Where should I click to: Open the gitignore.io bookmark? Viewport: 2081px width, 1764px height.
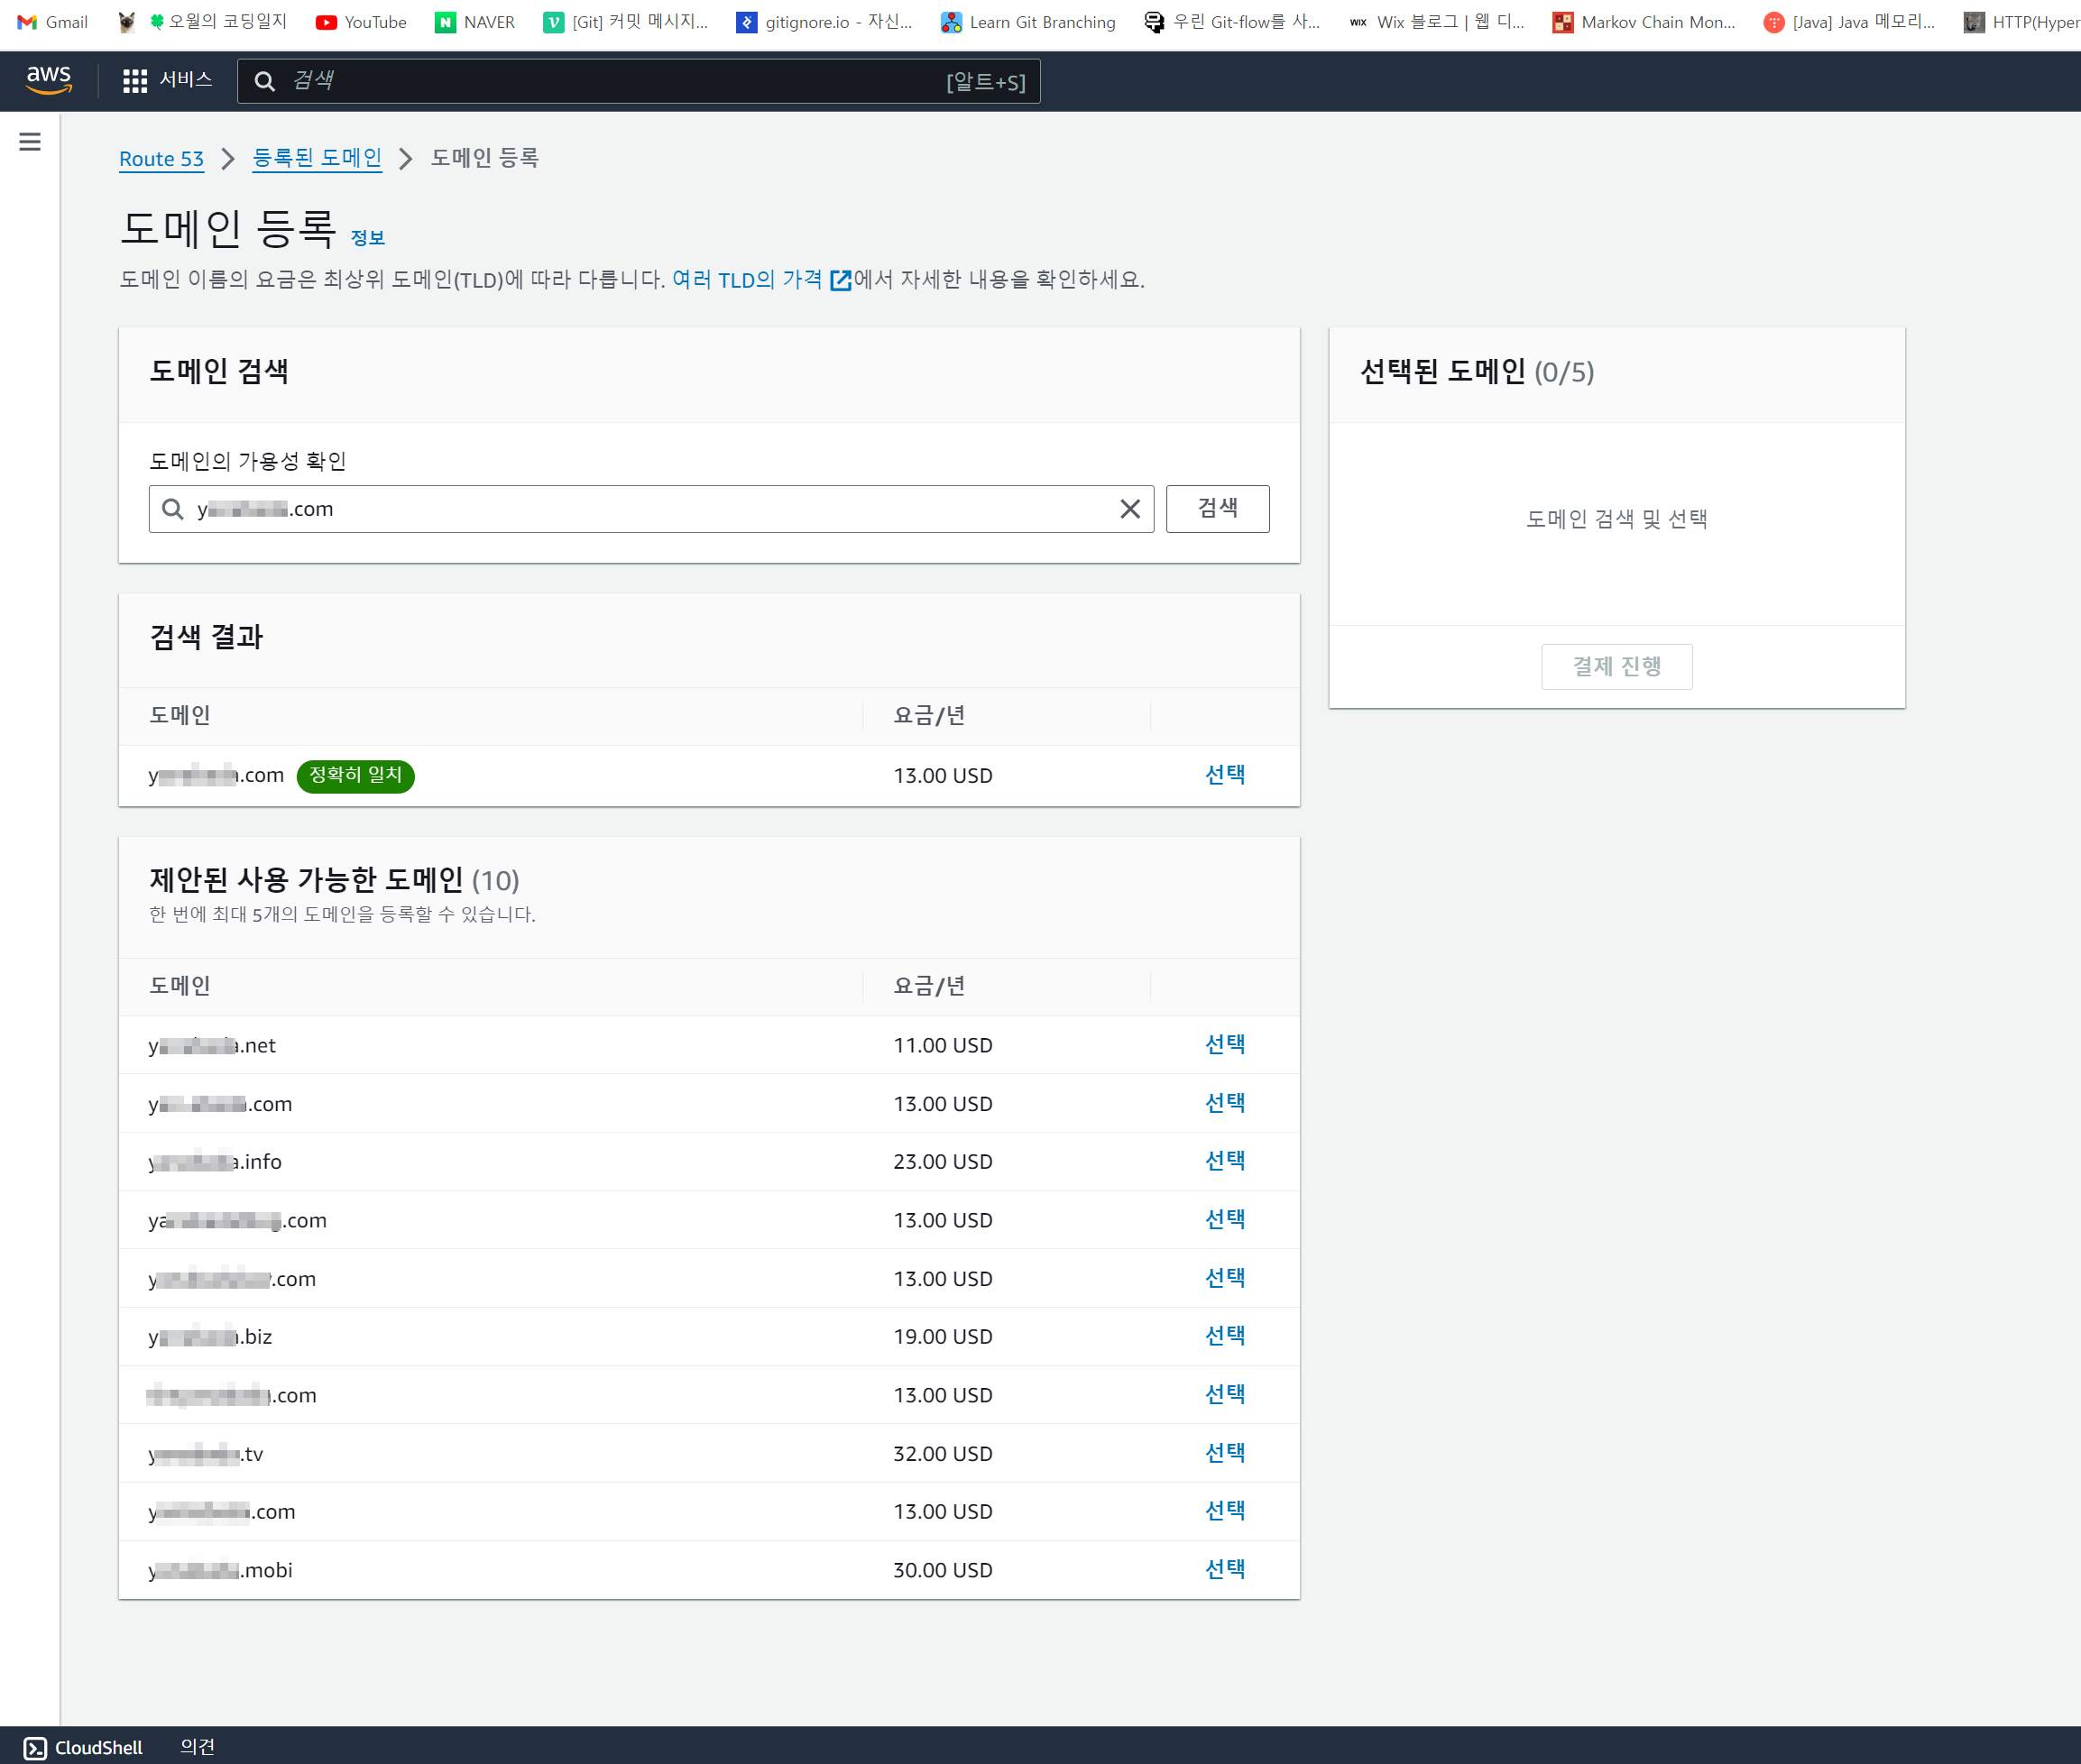pos(824,22)
